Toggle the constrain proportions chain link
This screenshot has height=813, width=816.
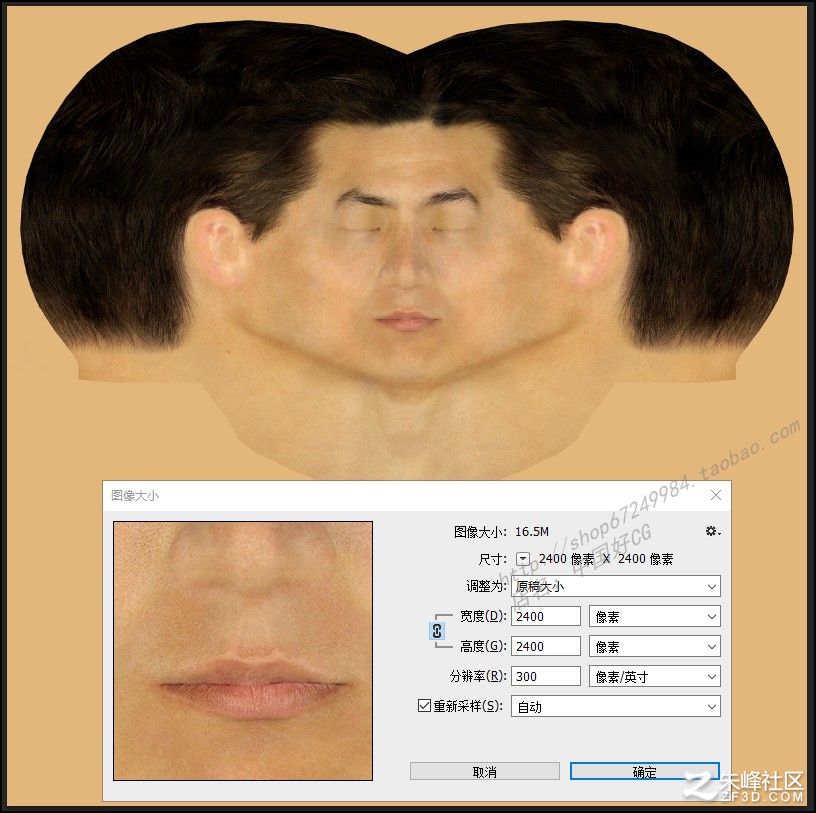click(437, 631)
